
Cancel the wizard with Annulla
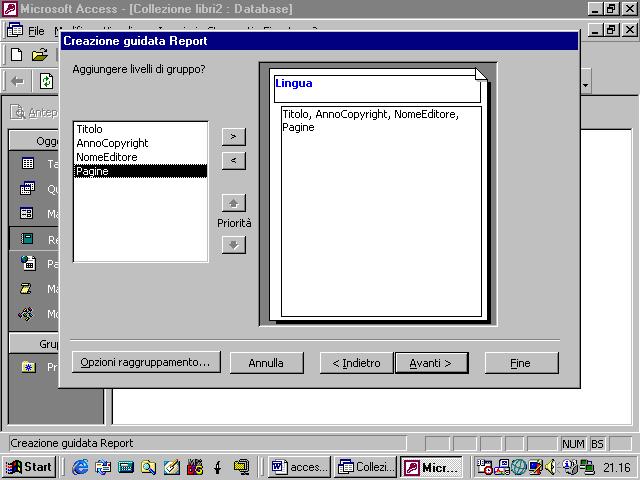(x=267, y=363)
